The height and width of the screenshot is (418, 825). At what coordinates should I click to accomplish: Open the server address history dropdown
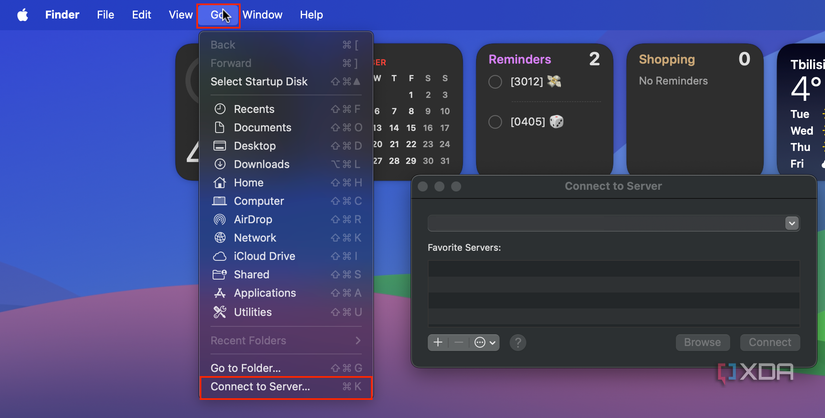792,223
